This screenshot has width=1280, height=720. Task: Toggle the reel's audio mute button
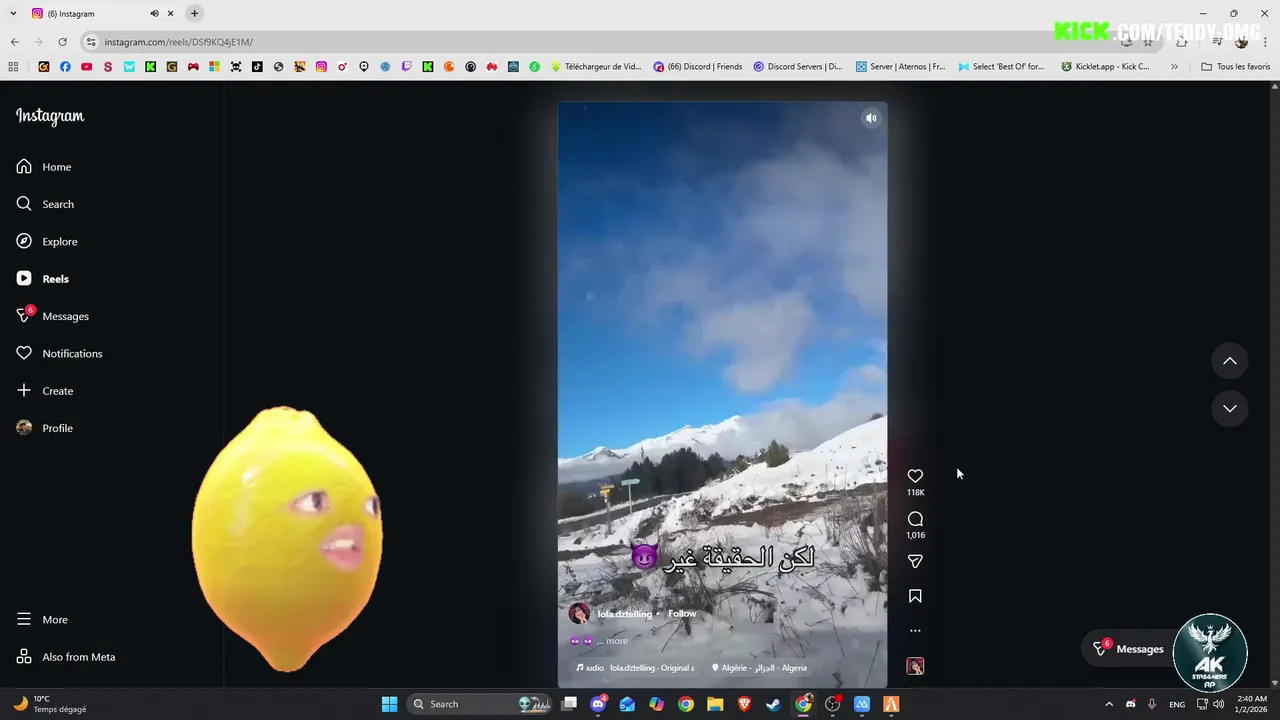871,118
